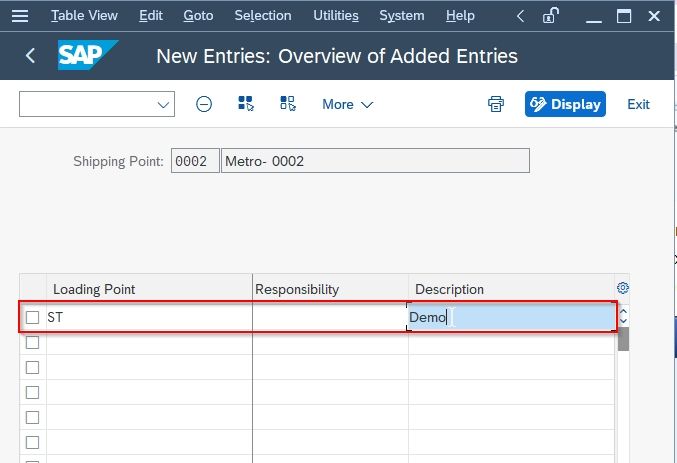Click the Display button
The image size is (677, 463).
565,104
